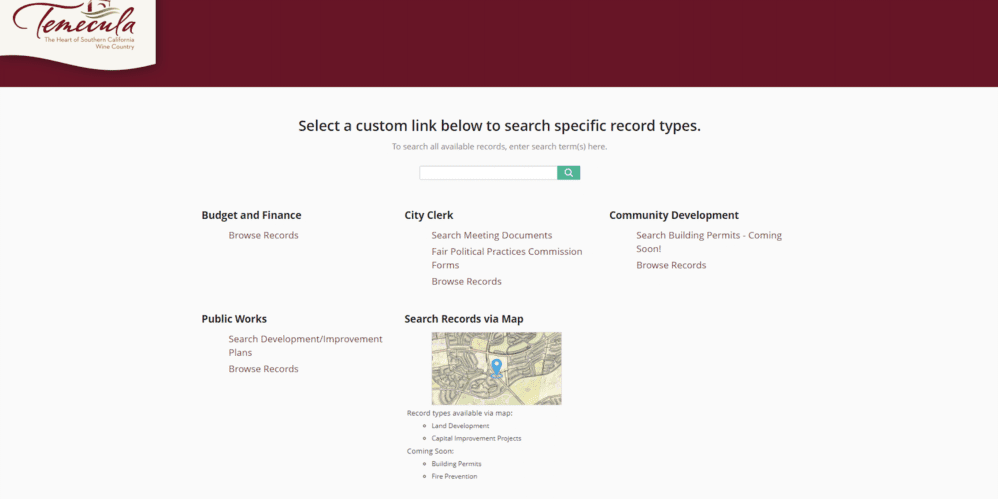Select Capital Improvement Projects list item
The height and width of the screenshot is (499, 998).
[476, 438]
